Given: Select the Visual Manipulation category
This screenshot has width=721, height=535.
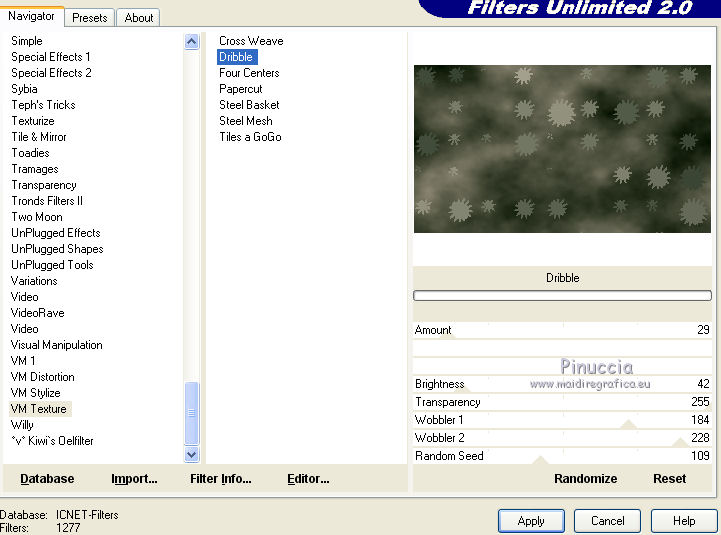Looking at the screenshot, I should [56, 345].
